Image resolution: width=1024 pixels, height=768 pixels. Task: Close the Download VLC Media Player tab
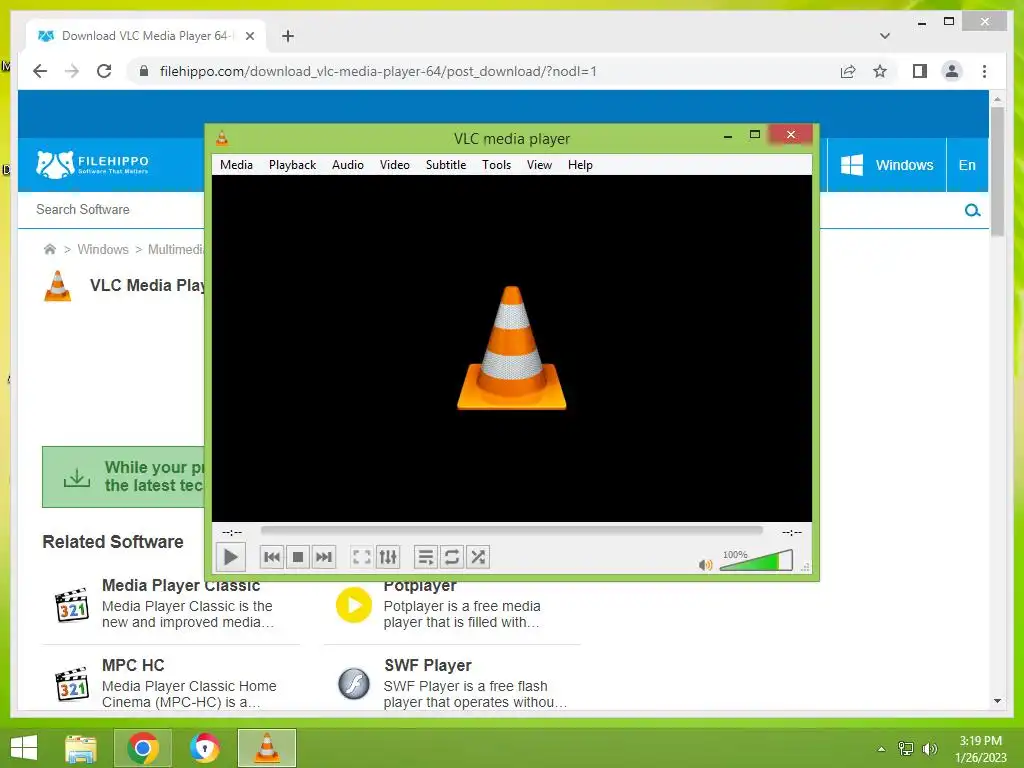[249, 36]
